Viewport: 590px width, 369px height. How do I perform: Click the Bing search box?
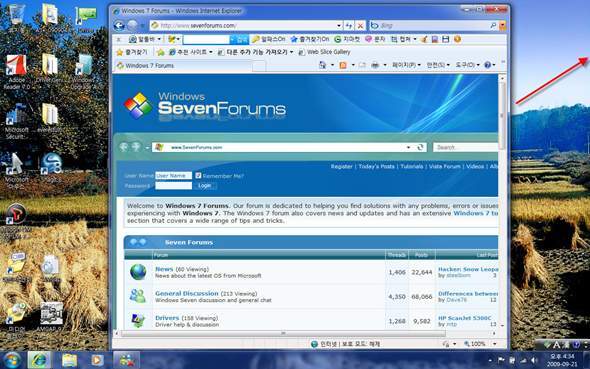coord(433,25)
